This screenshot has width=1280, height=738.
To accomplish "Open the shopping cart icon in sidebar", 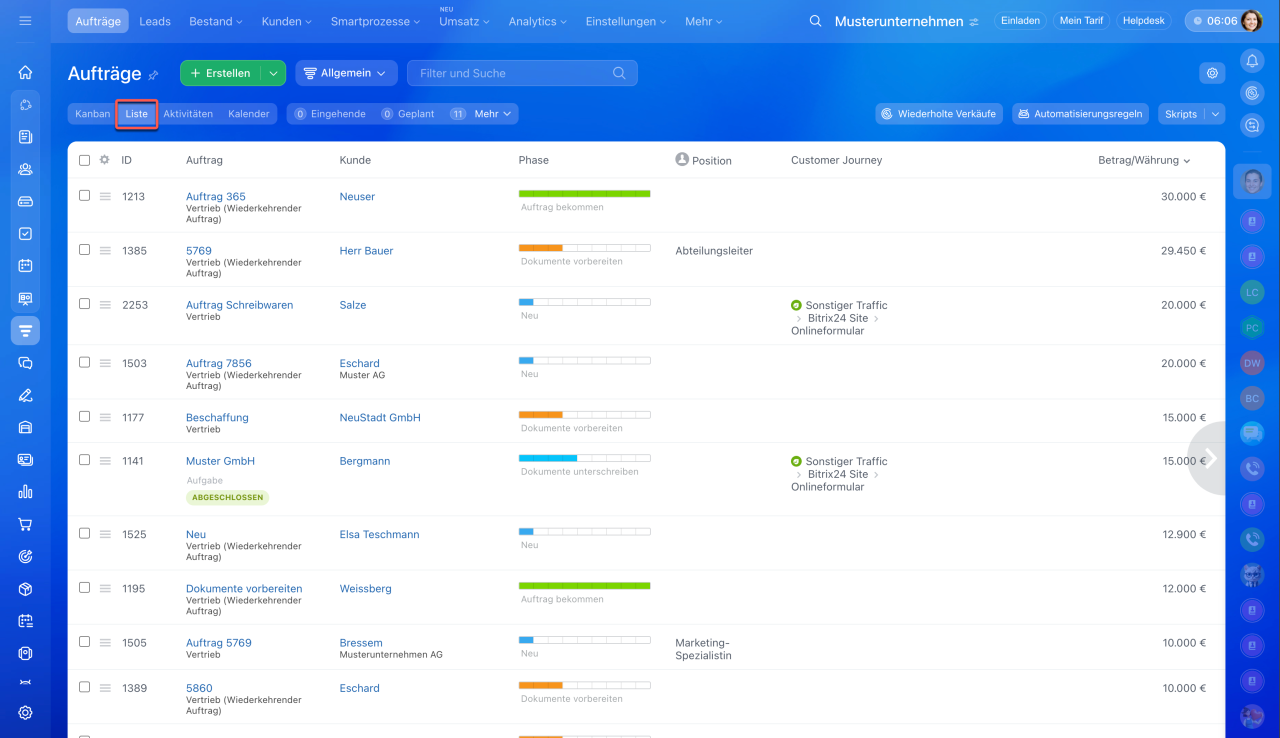I will (25, 524).
